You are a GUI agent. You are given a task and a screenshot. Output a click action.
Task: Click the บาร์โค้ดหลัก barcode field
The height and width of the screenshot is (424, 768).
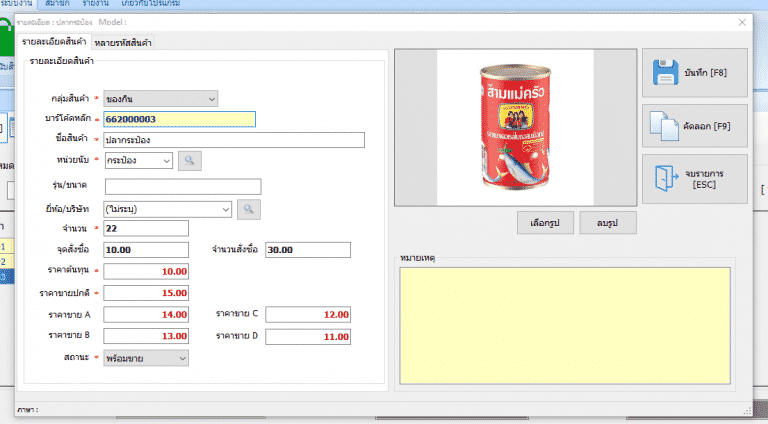click(179, 119)
